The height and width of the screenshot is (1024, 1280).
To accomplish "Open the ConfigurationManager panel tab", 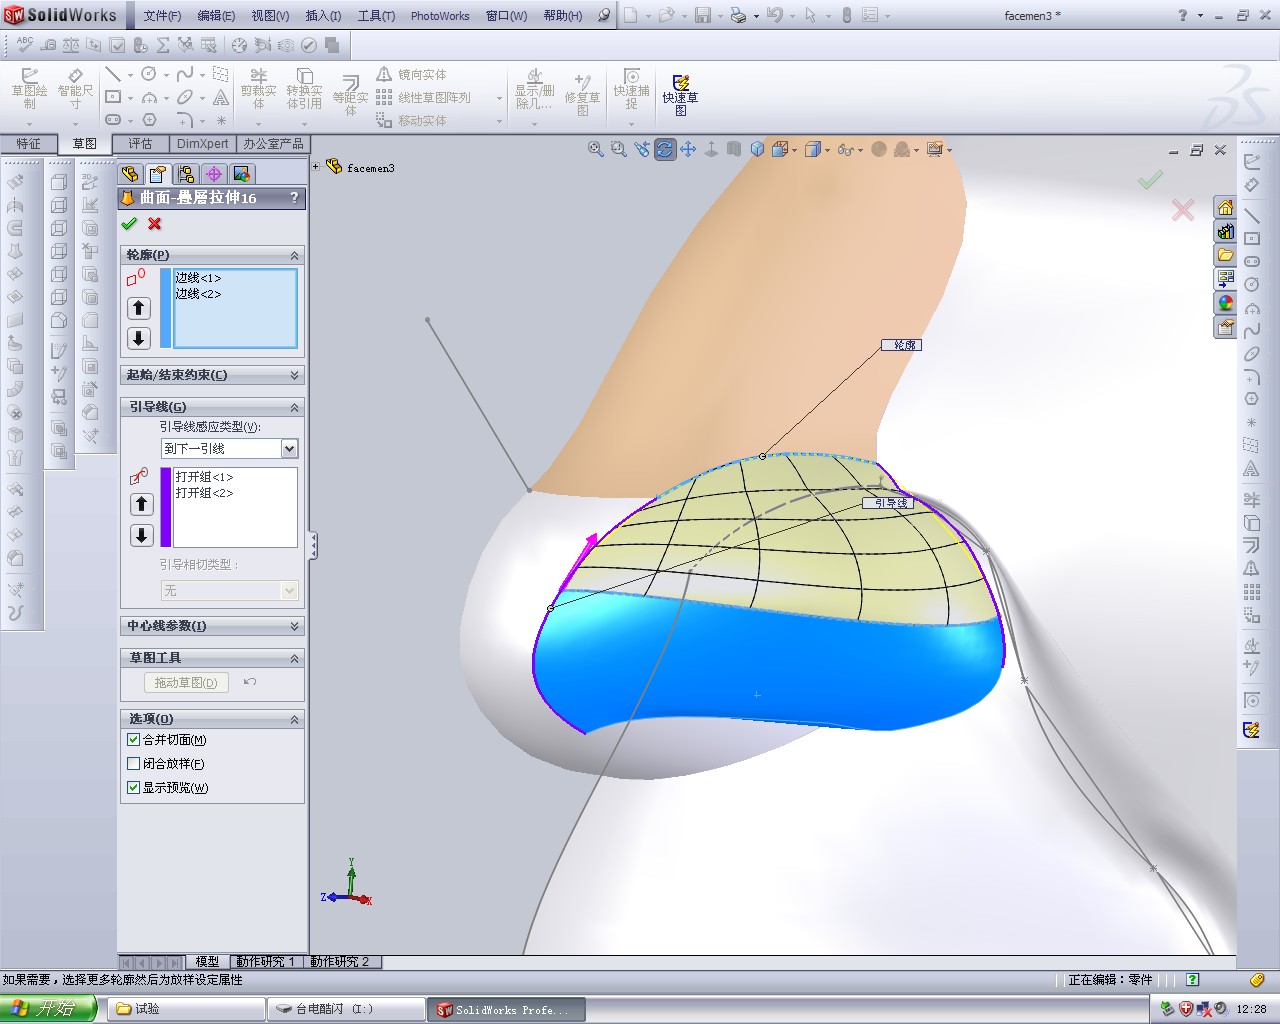I will pyautogui.click(x=186, y=174).
